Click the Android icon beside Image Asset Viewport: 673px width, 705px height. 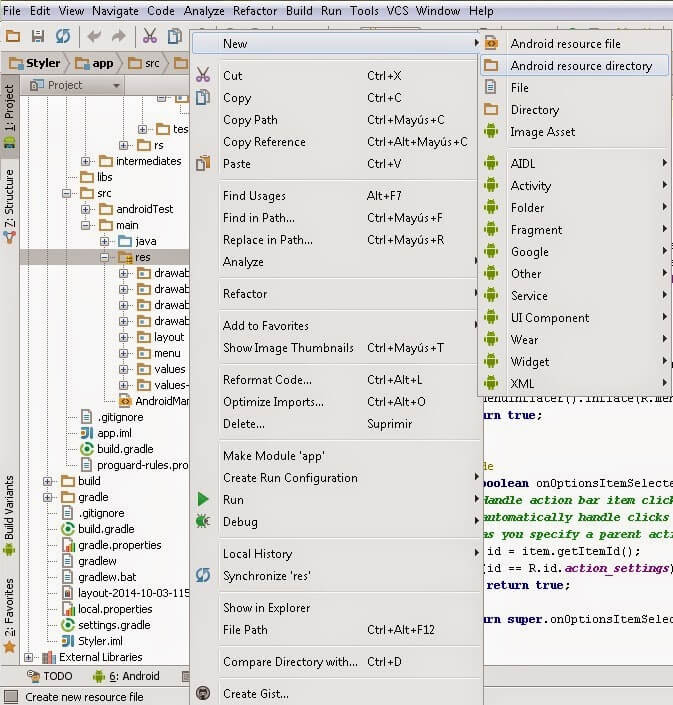pos(491,131)
